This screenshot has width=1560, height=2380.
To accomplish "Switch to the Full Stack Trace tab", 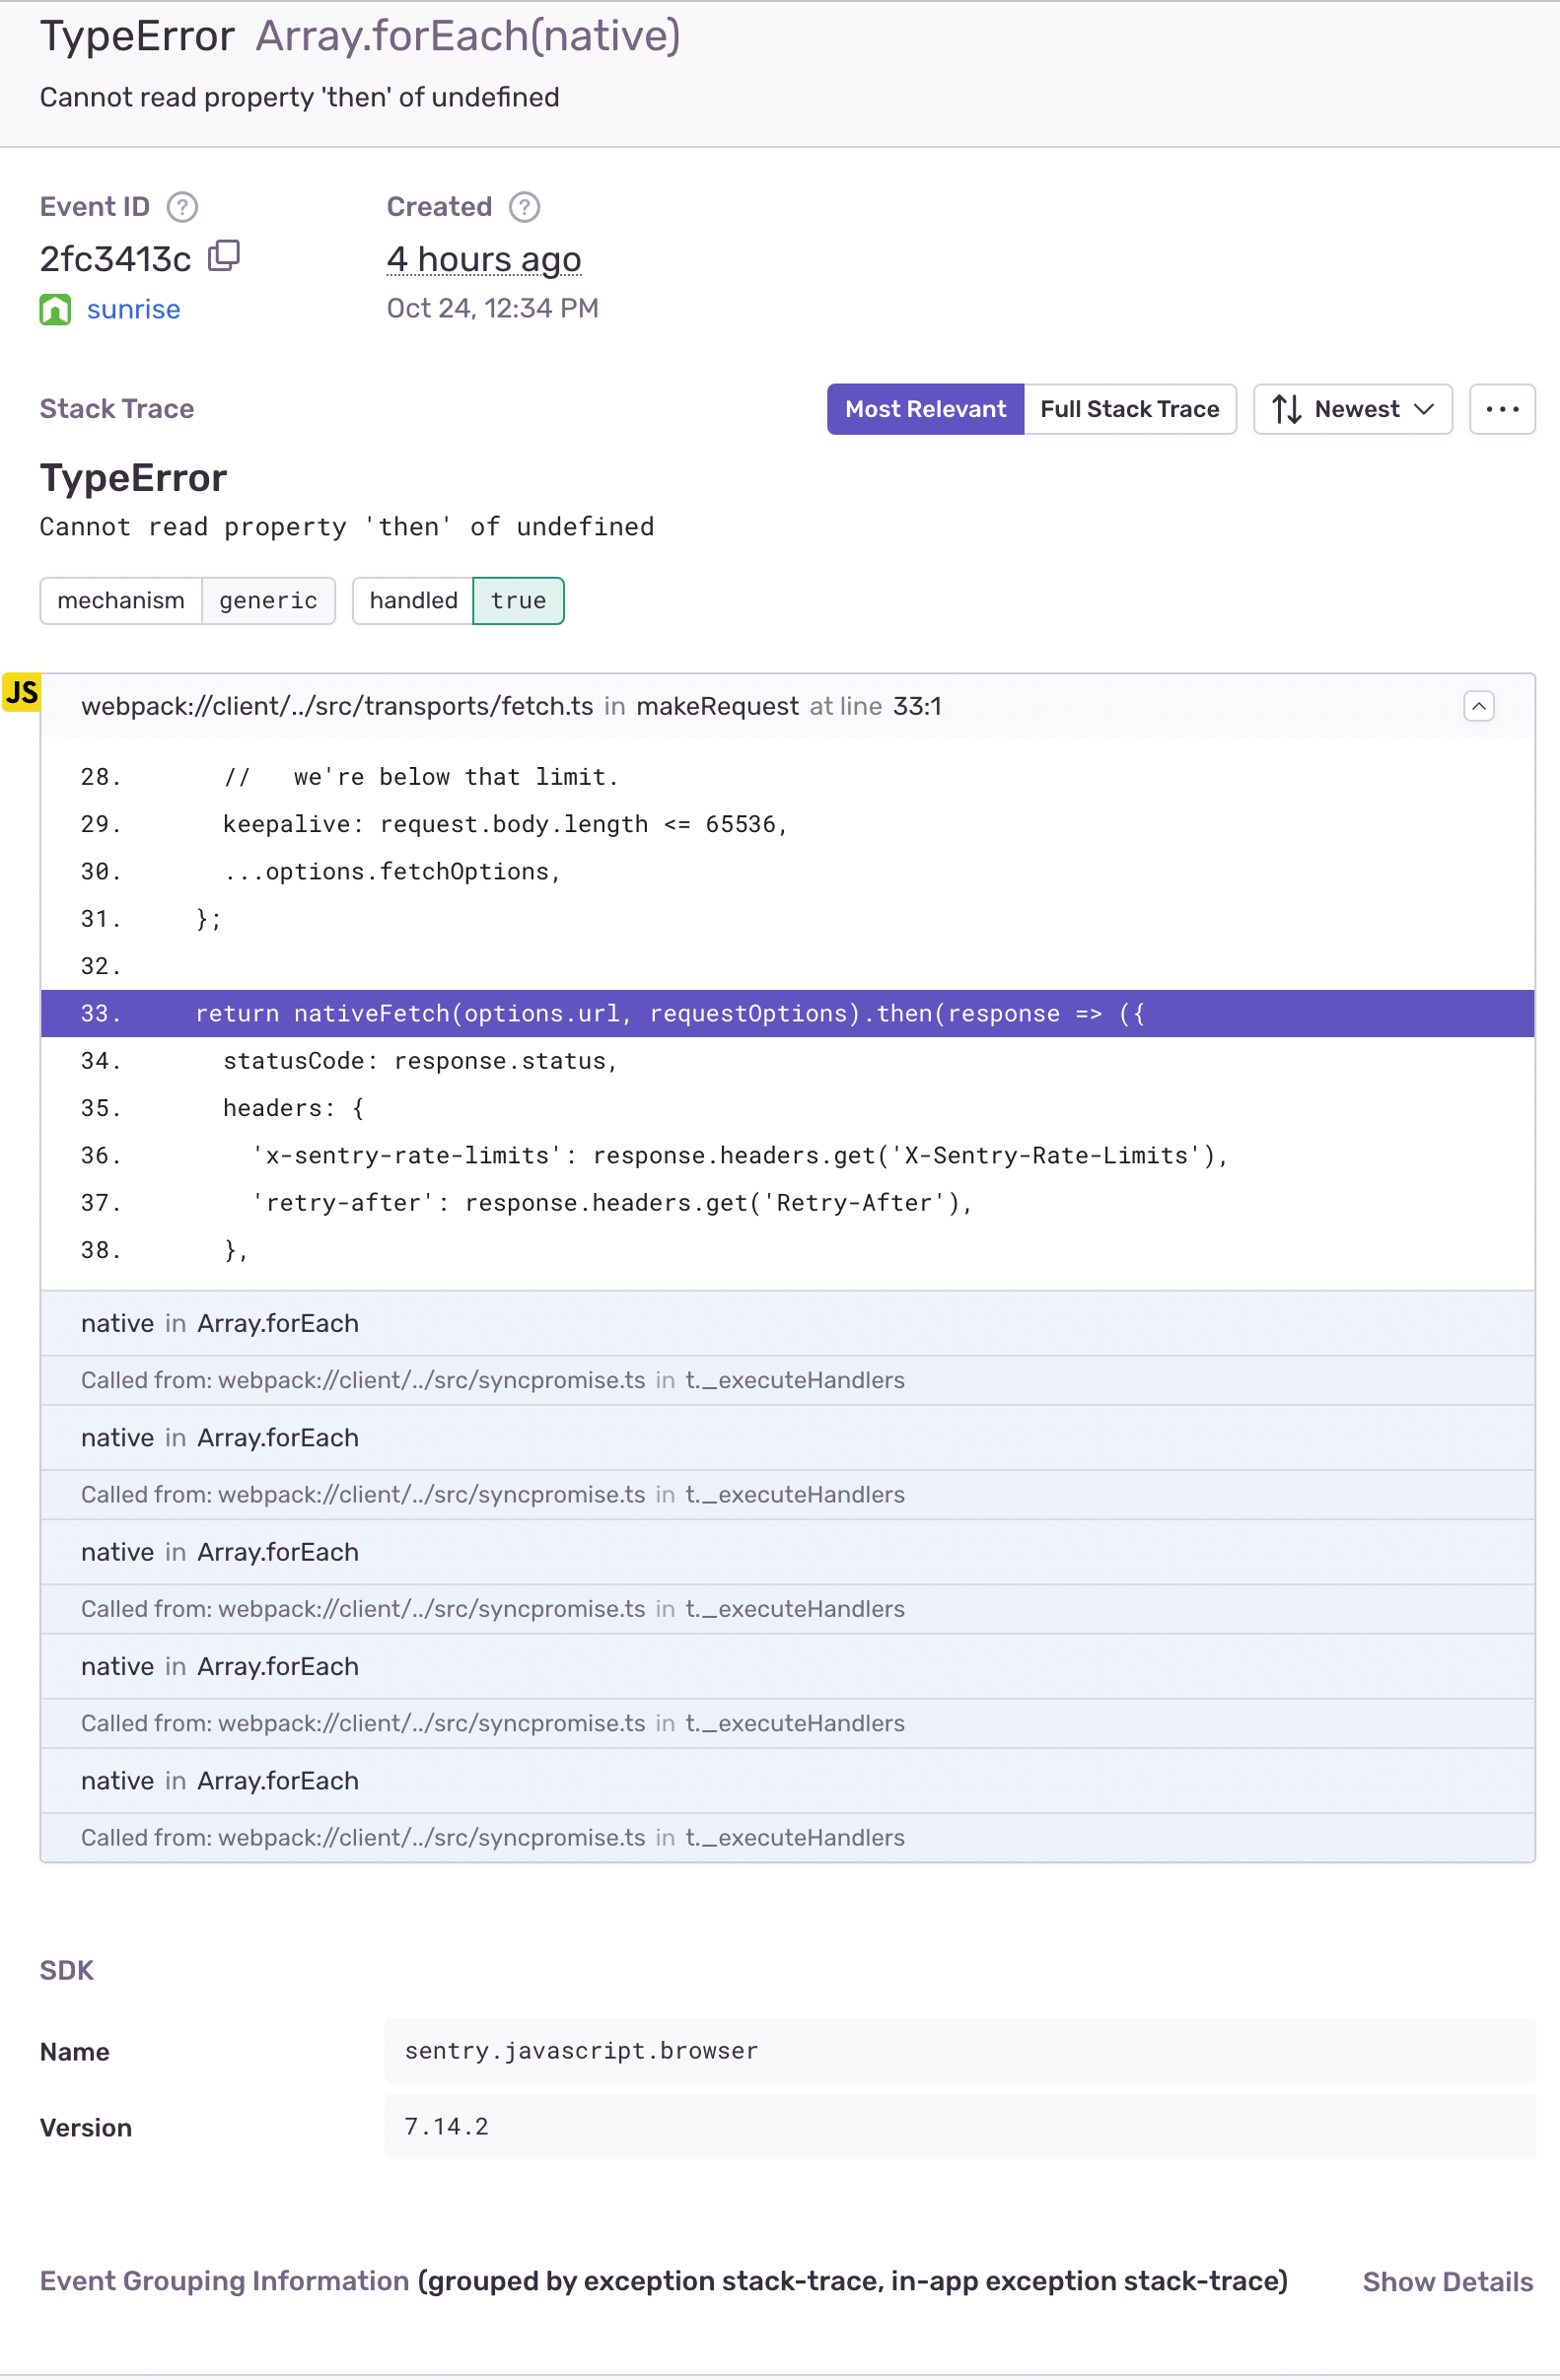I will 1129,409.
